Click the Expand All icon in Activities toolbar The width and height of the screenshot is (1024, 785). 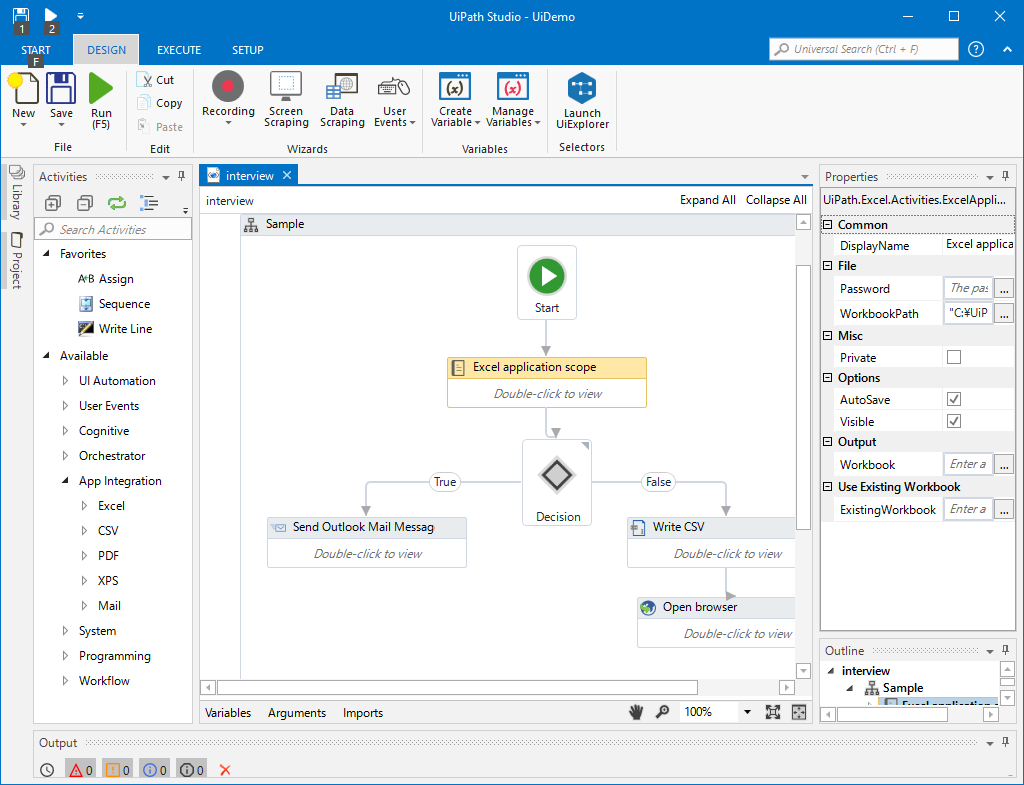point(53,203)
